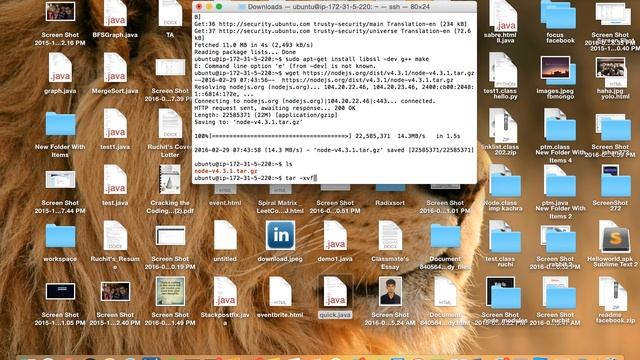
Task: Select the test1.java file icon
Action: click(115, 124)
